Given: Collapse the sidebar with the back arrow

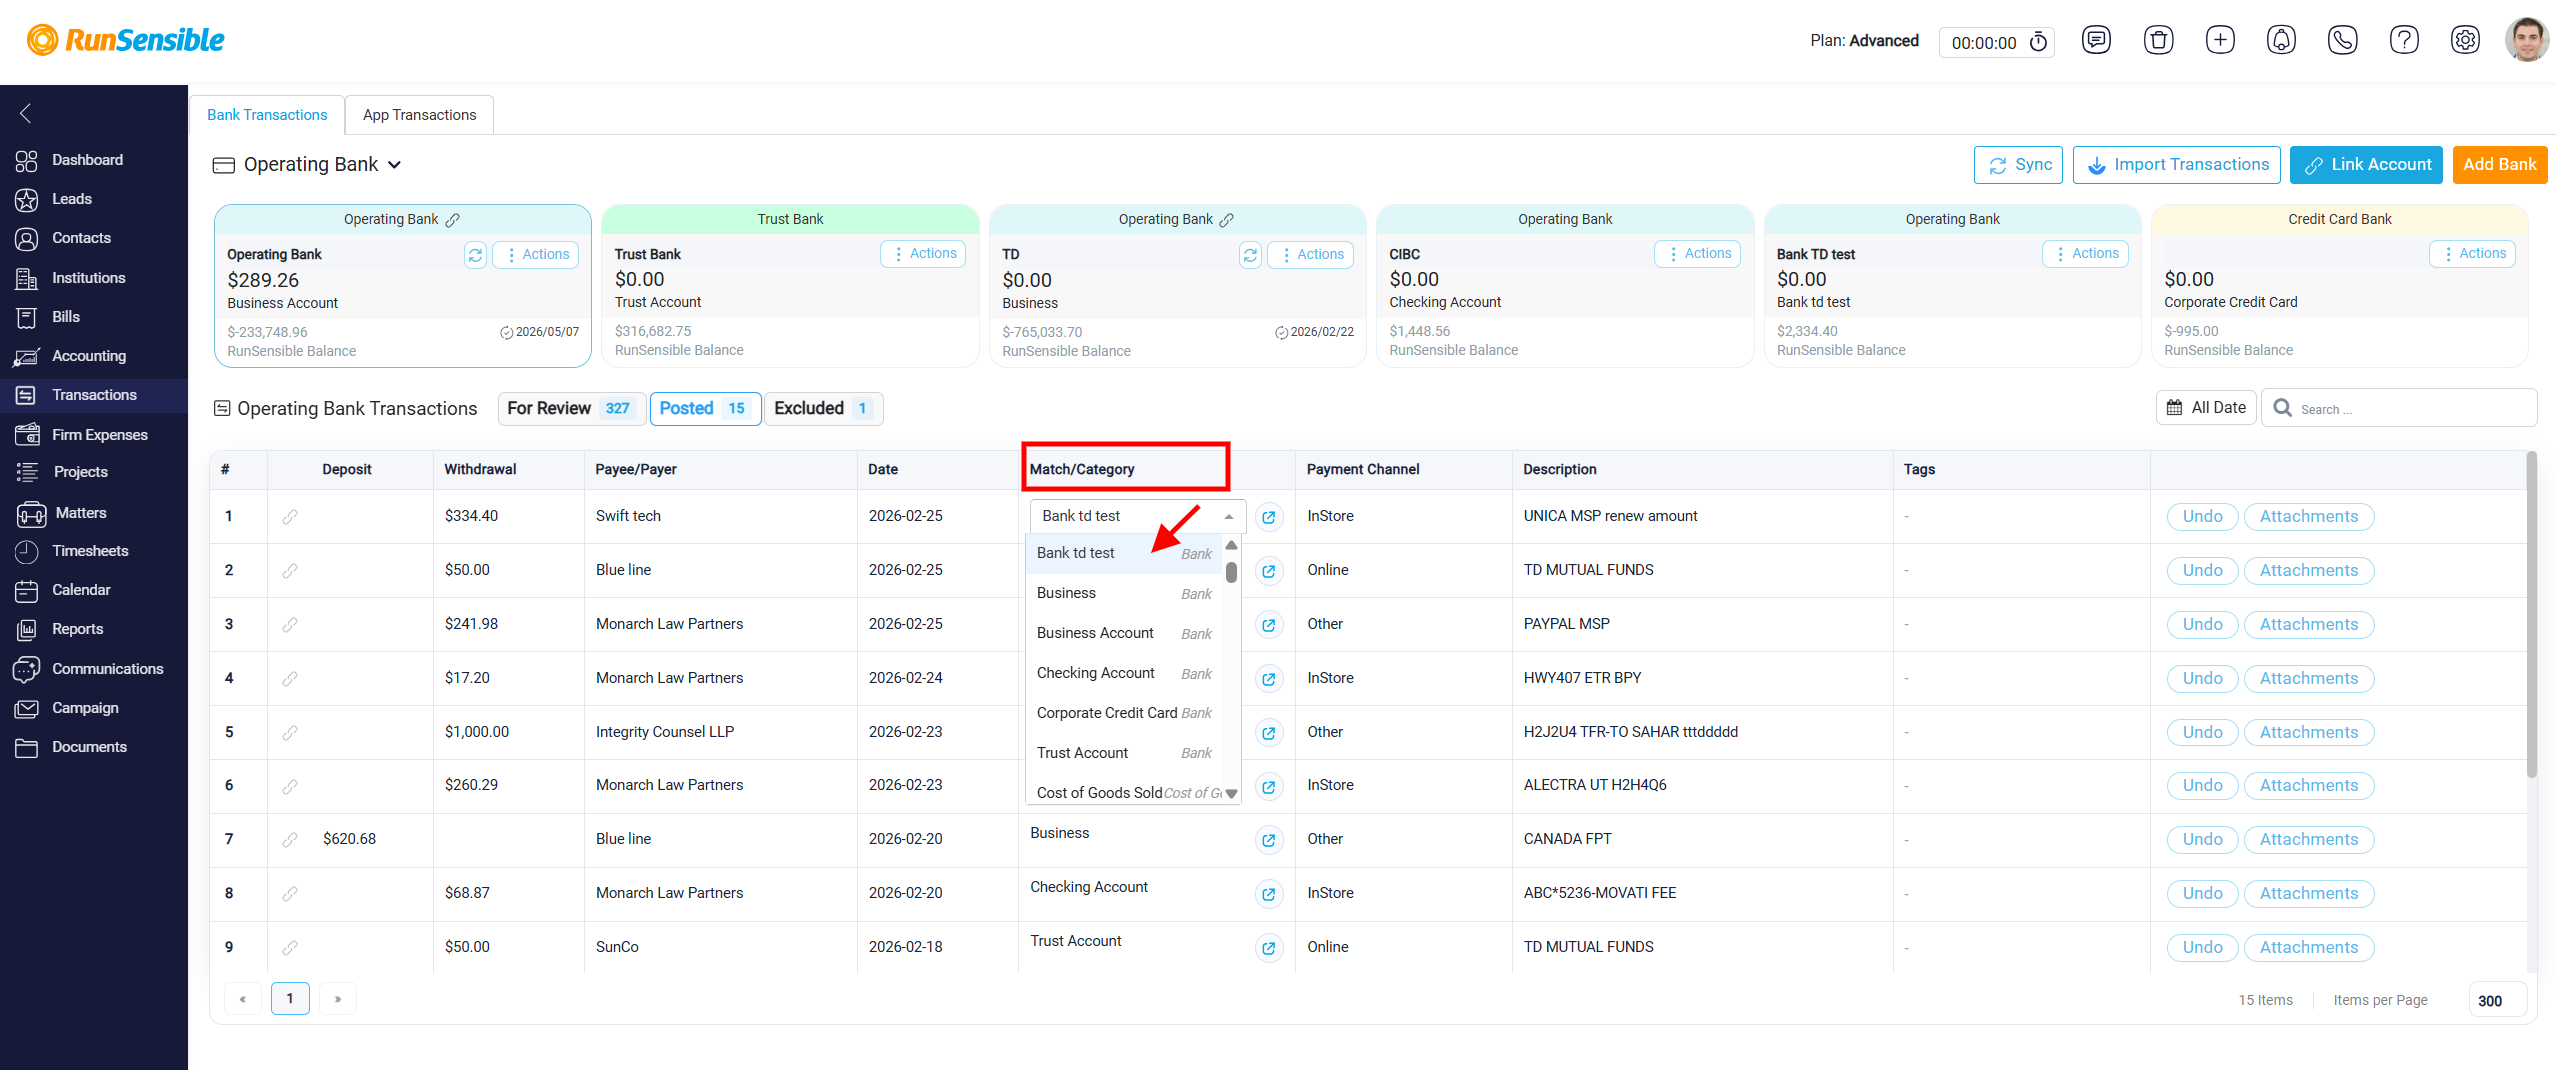Looking at the screenshot, I should tap(26, 113).
